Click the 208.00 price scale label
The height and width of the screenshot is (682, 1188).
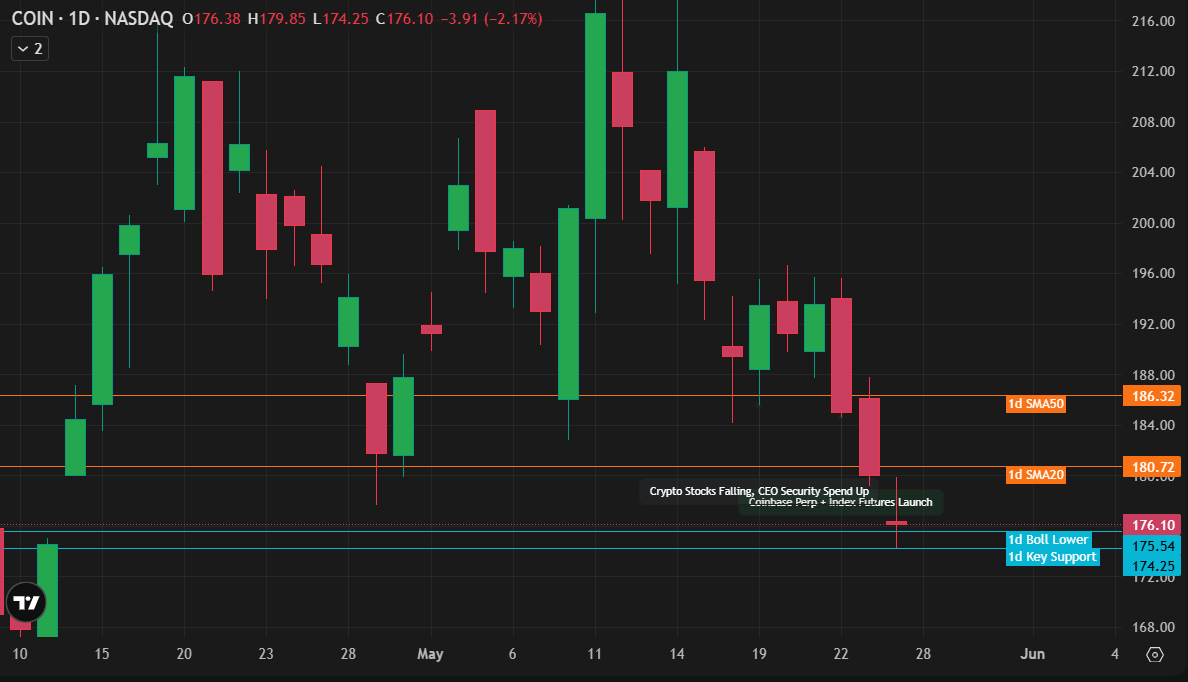tap(1152, 122)
